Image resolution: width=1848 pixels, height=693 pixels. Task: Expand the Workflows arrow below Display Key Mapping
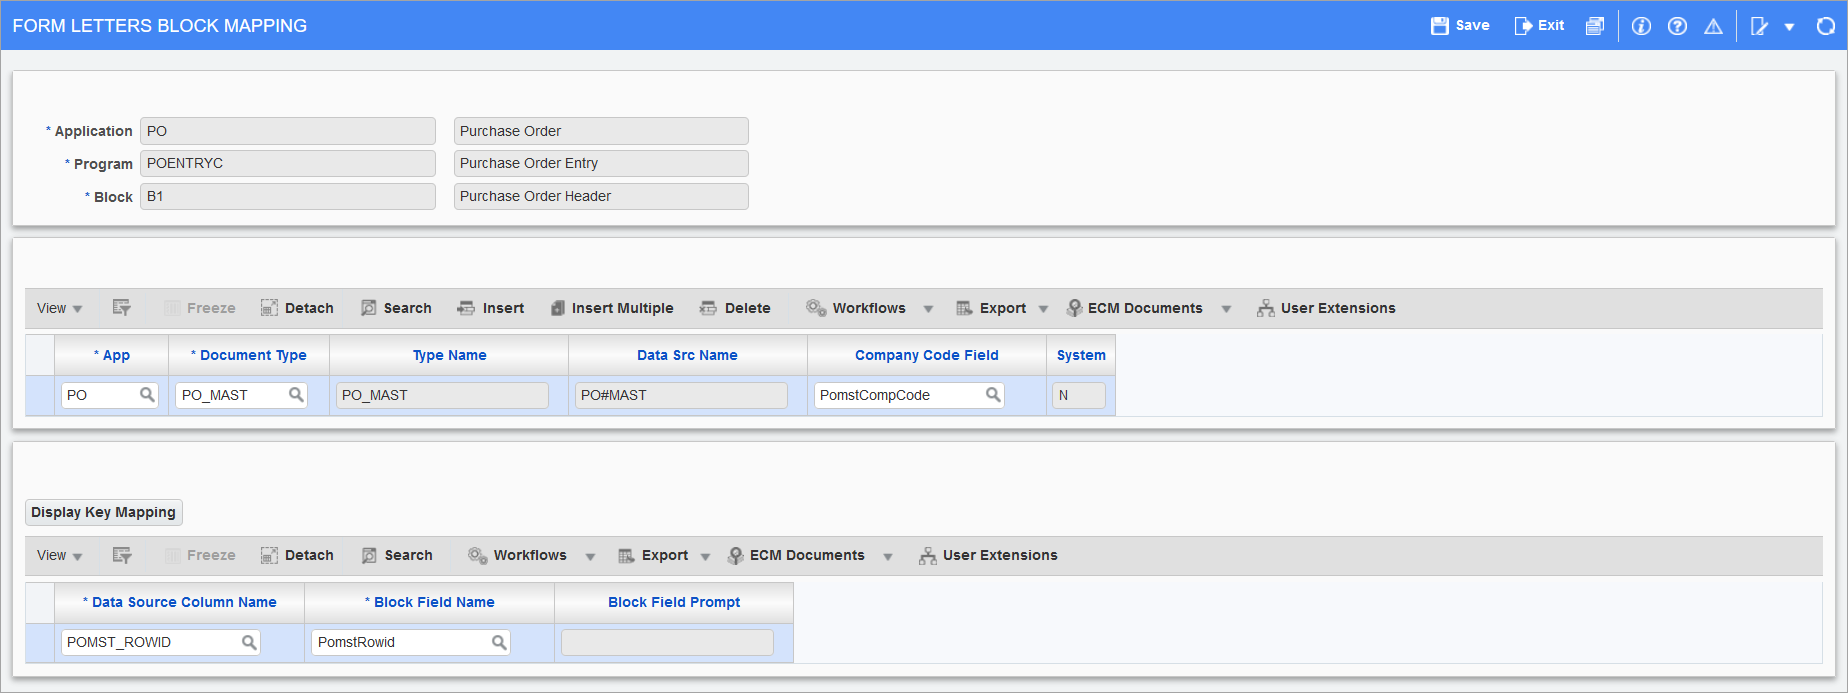[x=590, y=556]
